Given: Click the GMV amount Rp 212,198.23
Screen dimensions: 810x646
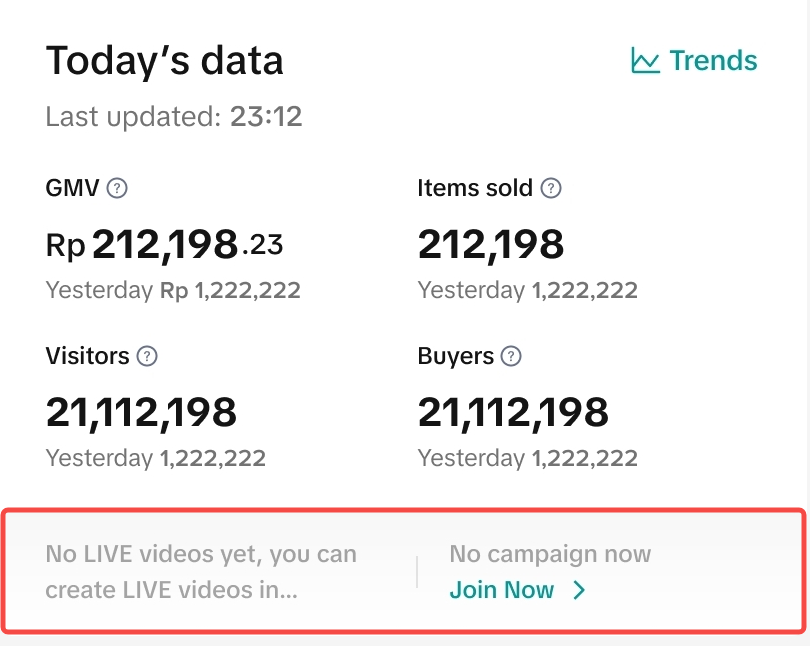Looking at the screenshot, I should click(165, 244).
